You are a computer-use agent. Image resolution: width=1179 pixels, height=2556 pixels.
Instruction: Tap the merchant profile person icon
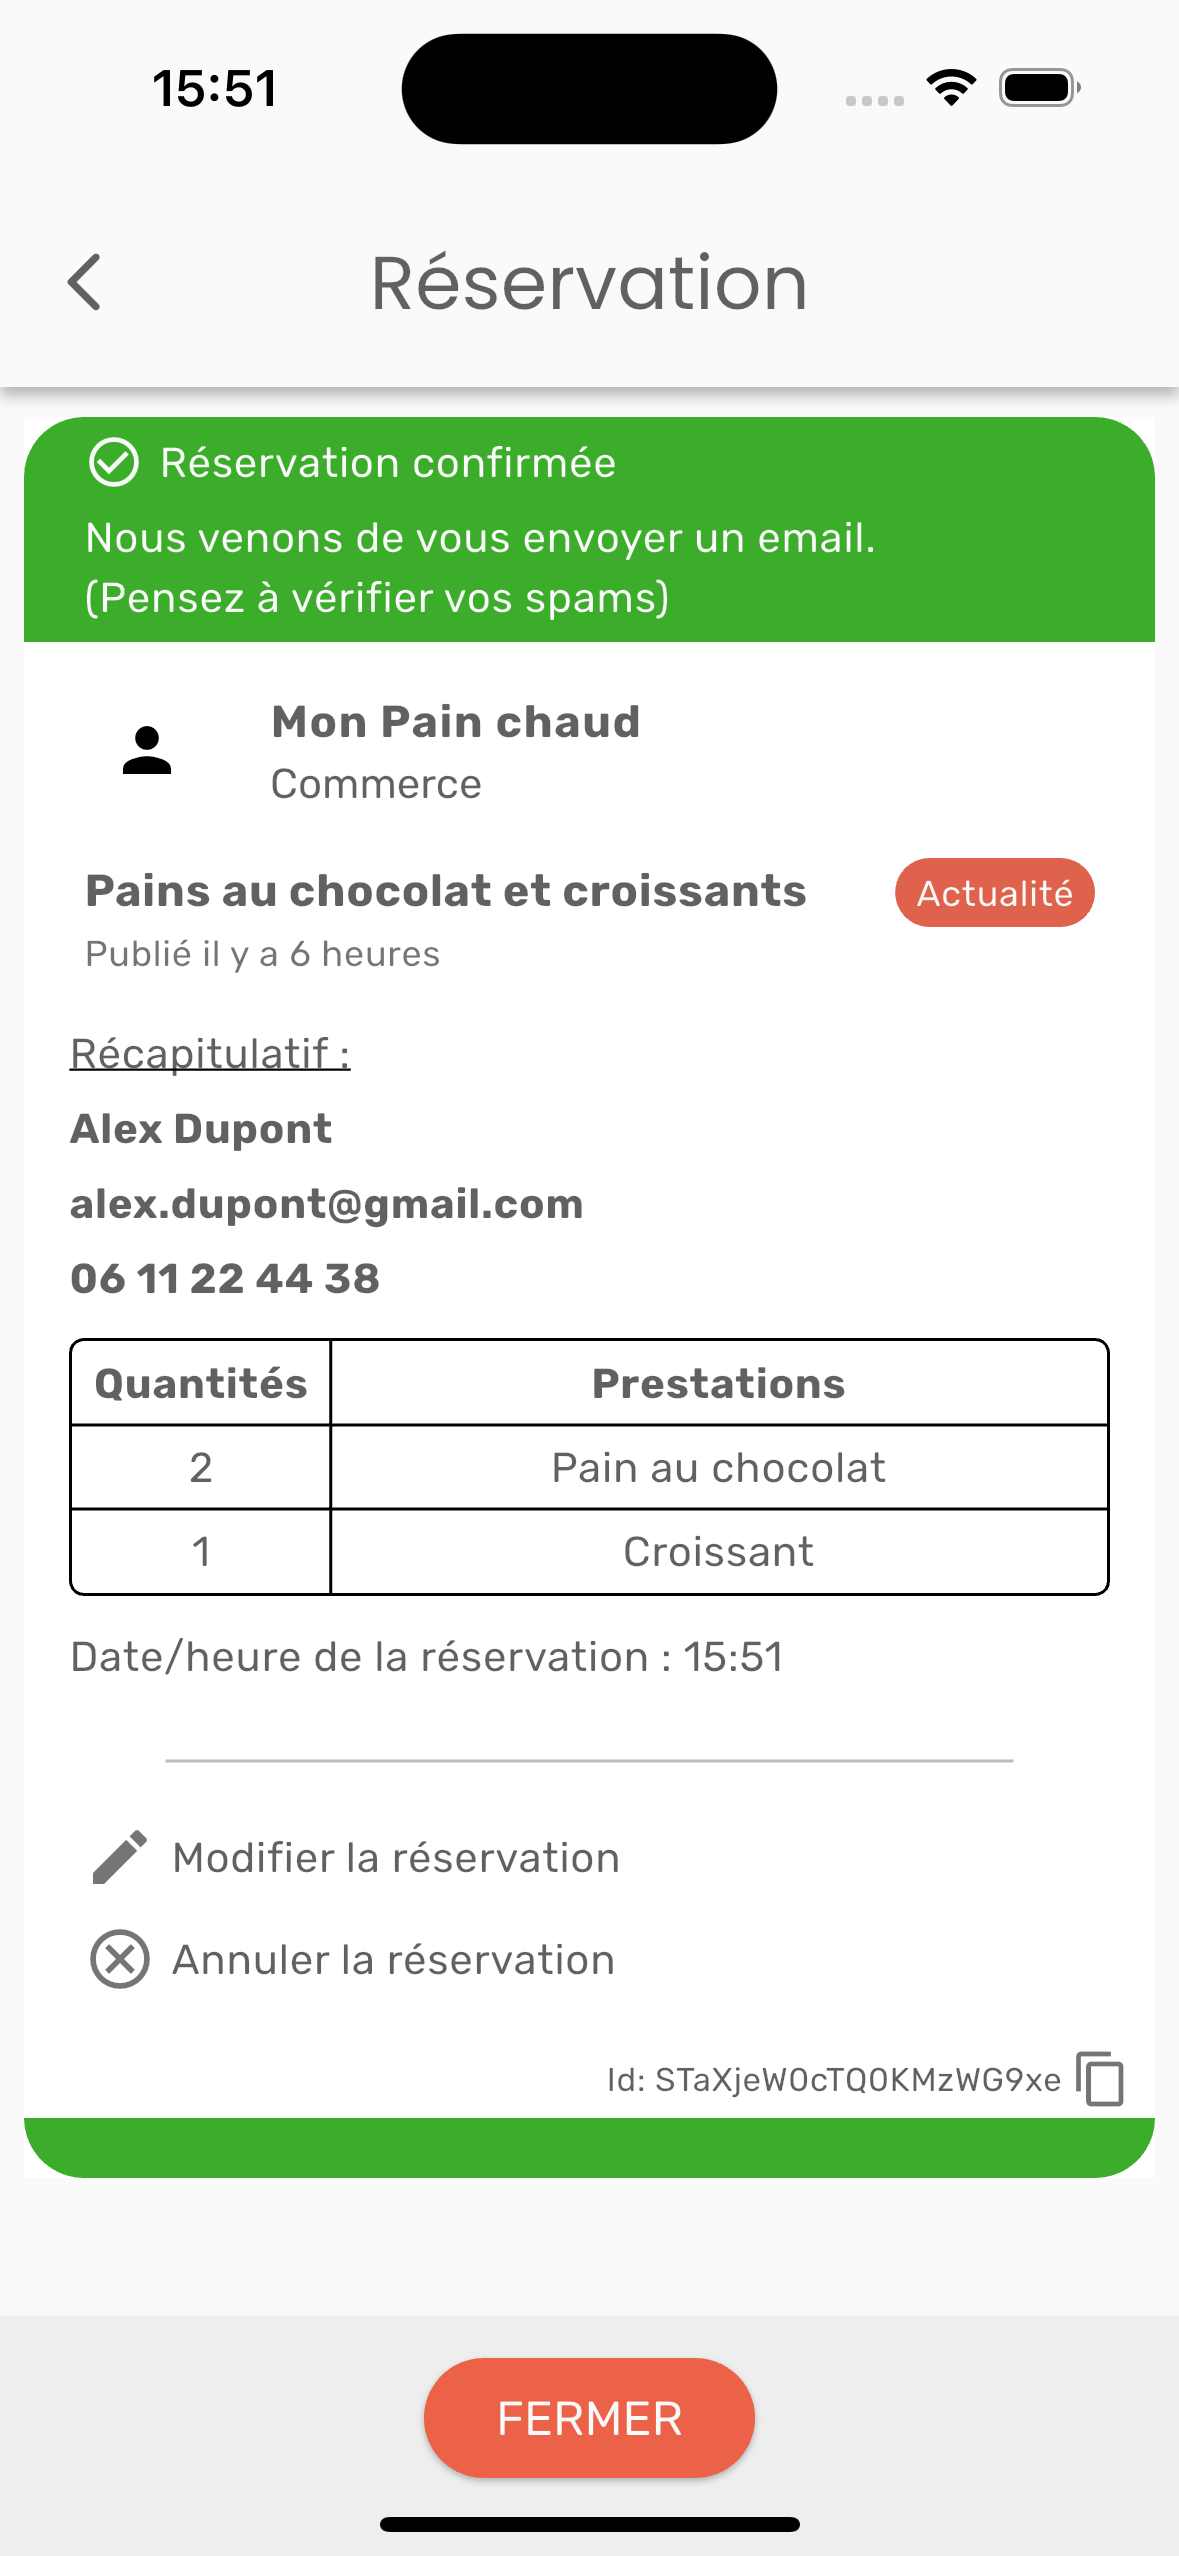(147, 750)
